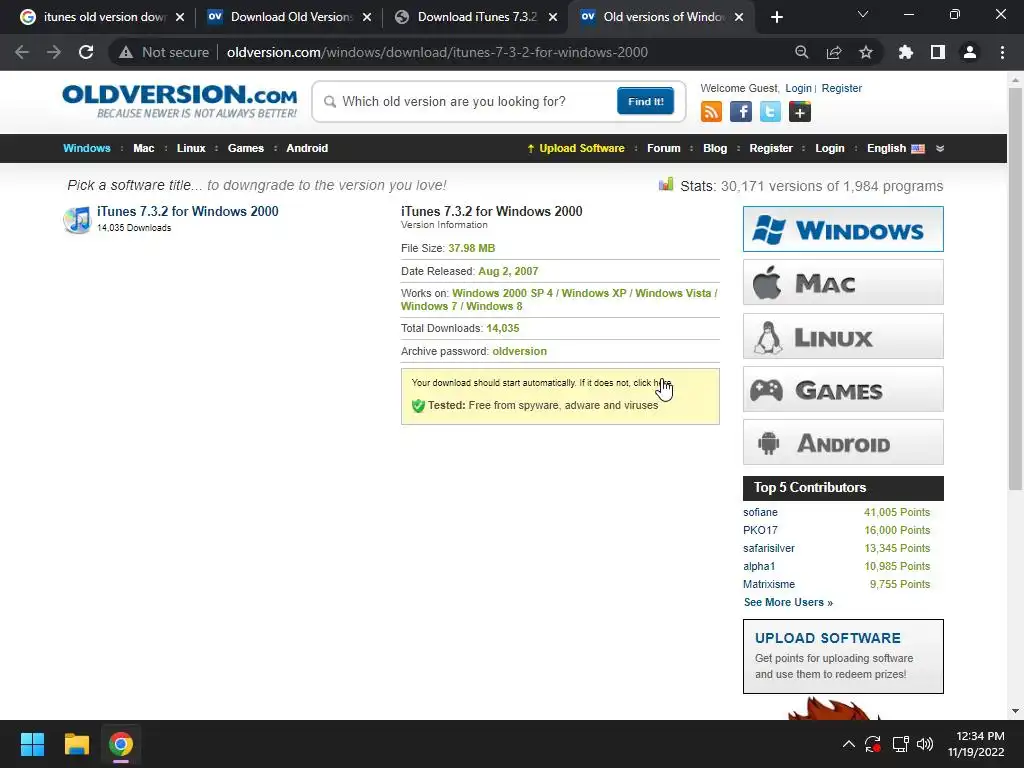Screen dimensions: 1024x768
Task: Click the Not secure warning icon
Action: click(x=126, y=52)
